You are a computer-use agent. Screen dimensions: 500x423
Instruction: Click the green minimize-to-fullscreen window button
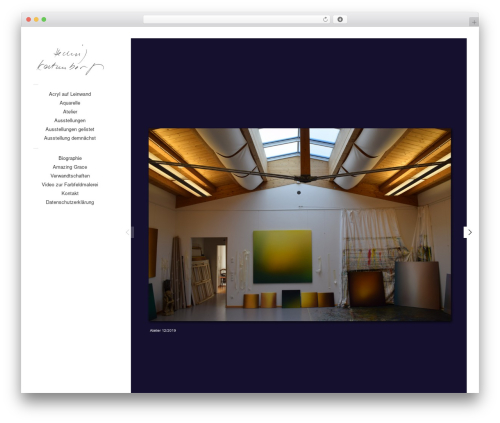pos(44,19)
